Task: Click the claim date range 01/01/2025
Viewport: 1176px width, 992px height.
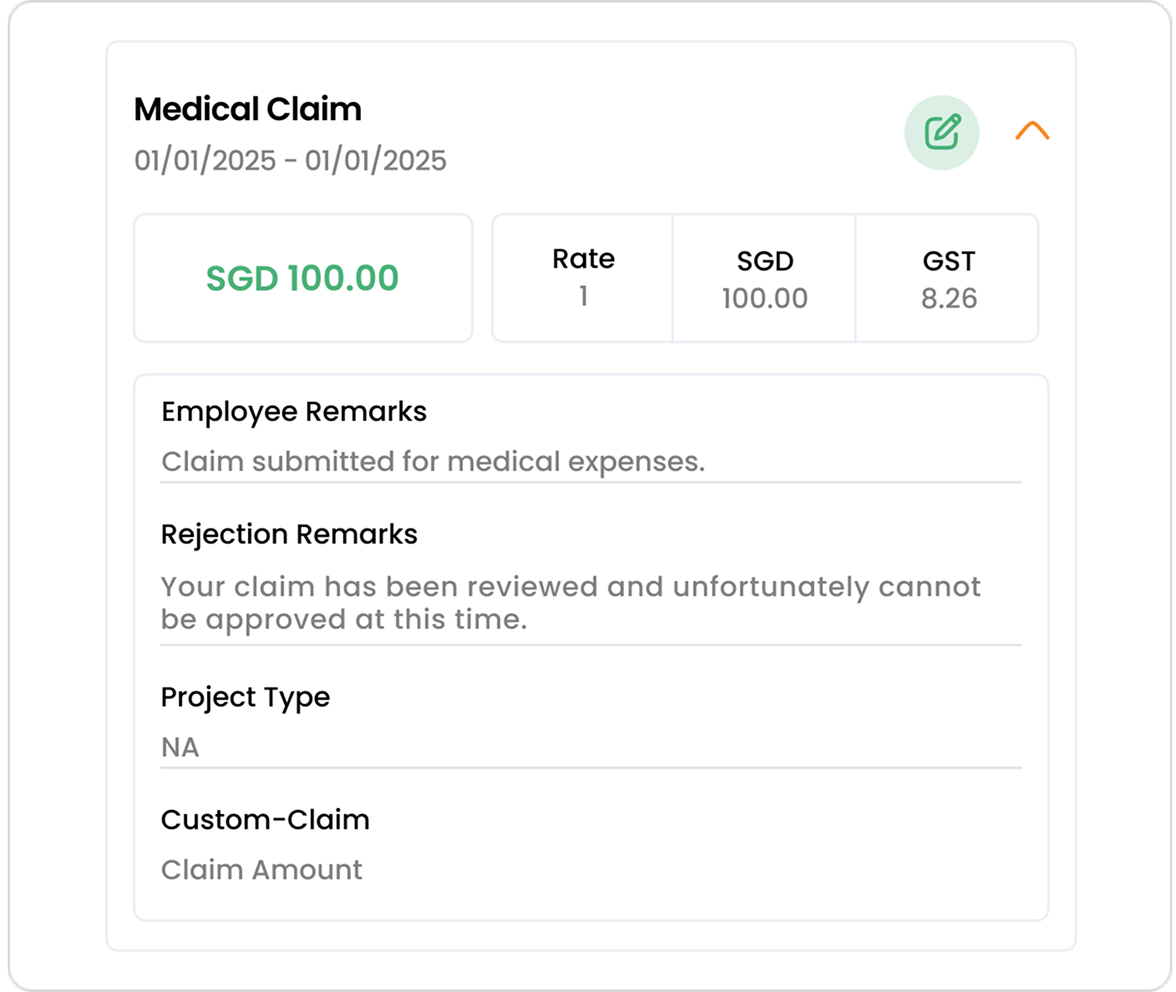Action: tap(290, 160)
